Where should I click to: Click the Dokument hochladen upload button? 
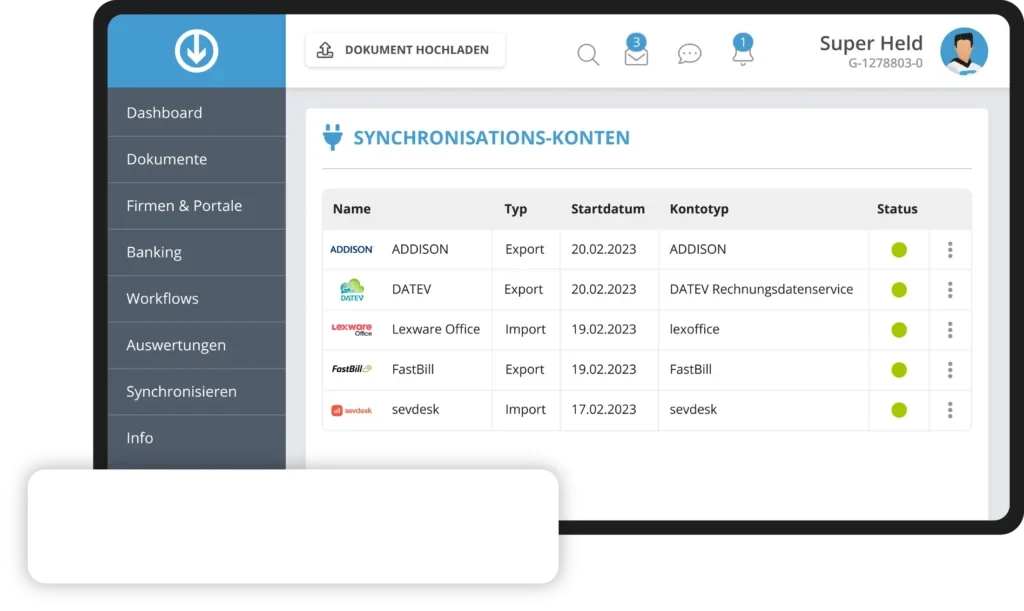pyautogui.click(x=405, y=50)
